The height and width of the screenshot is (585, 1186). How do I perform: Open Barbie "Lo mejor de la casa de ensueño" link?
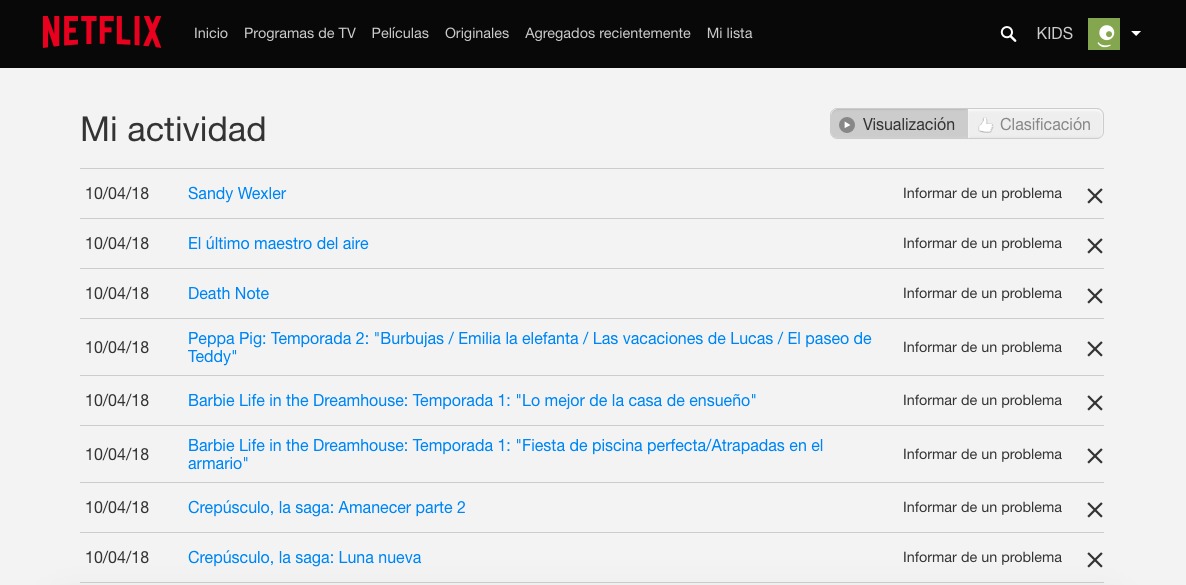point(472,400)
